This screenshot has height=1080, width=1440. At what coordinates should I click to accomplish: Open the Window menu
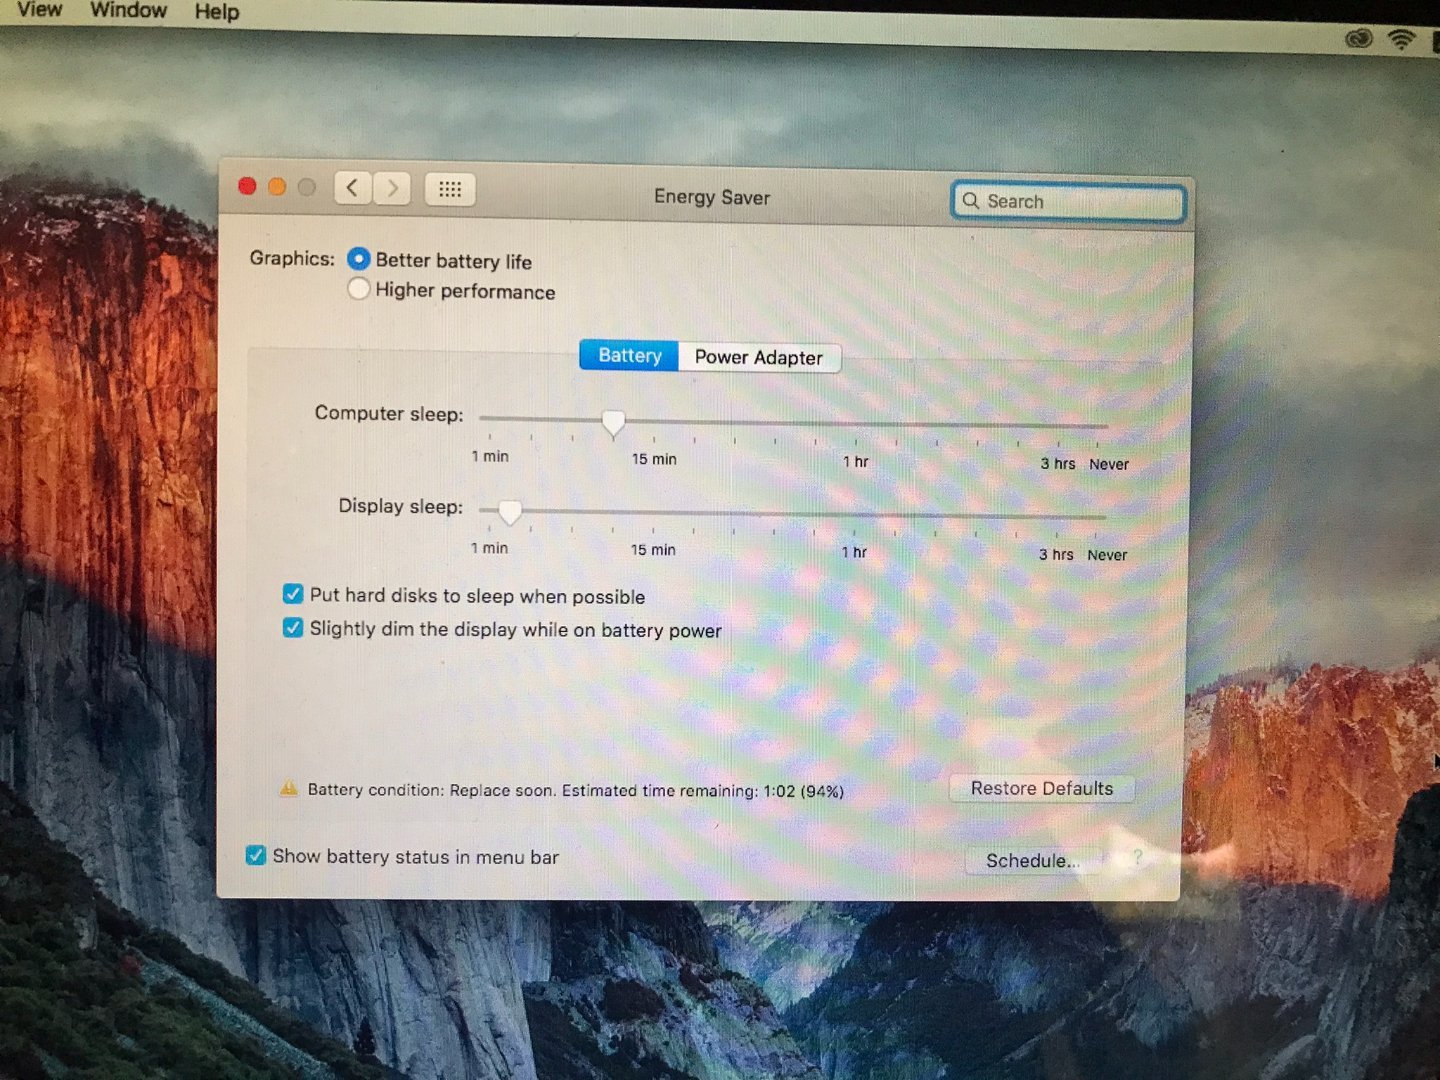(129, 10)
